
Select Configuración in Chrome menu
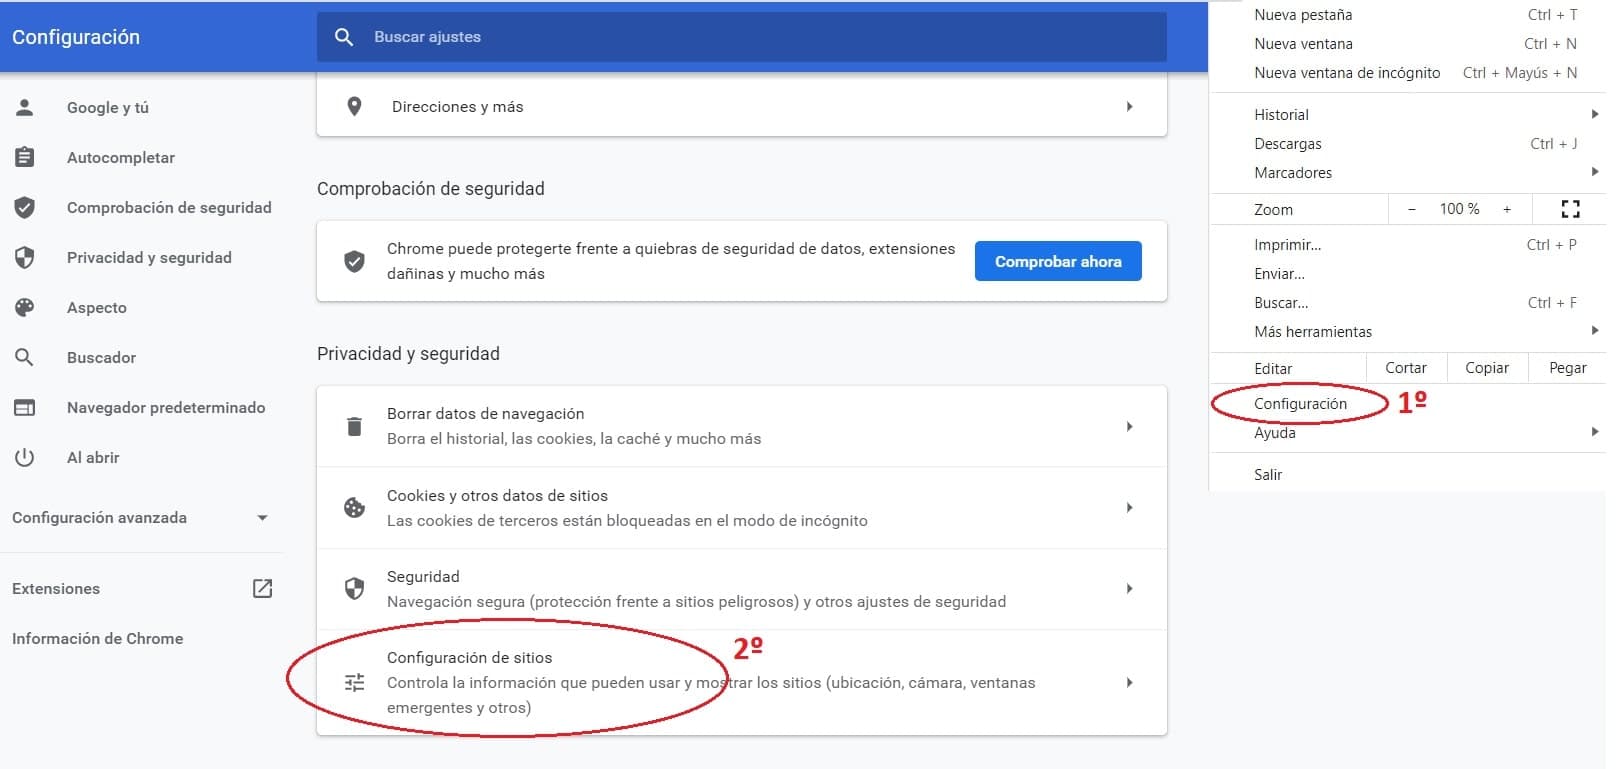[x=1300, y=403]
